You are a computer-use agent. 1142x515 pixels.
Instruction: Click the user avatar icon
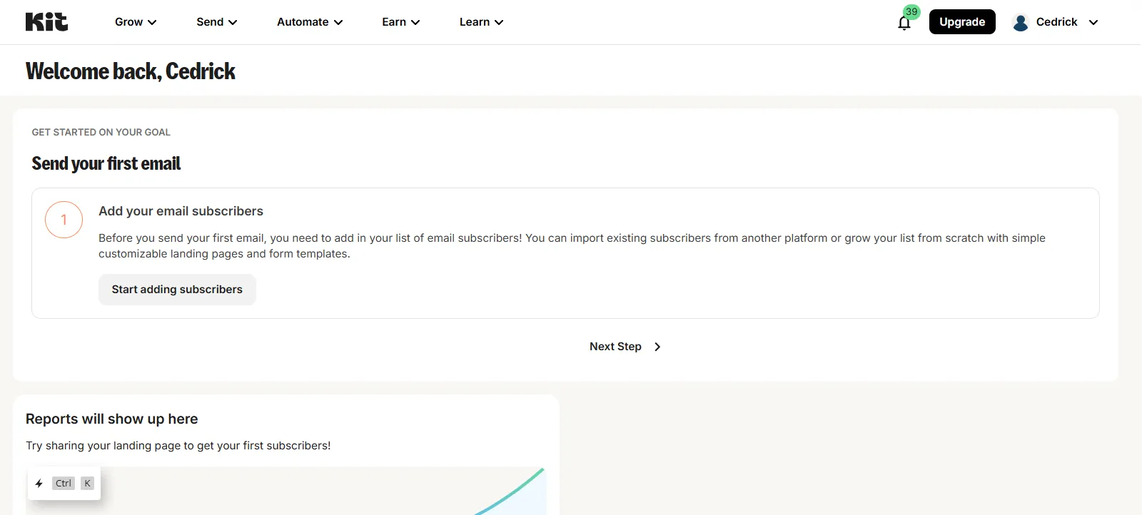coord(1020,22)
